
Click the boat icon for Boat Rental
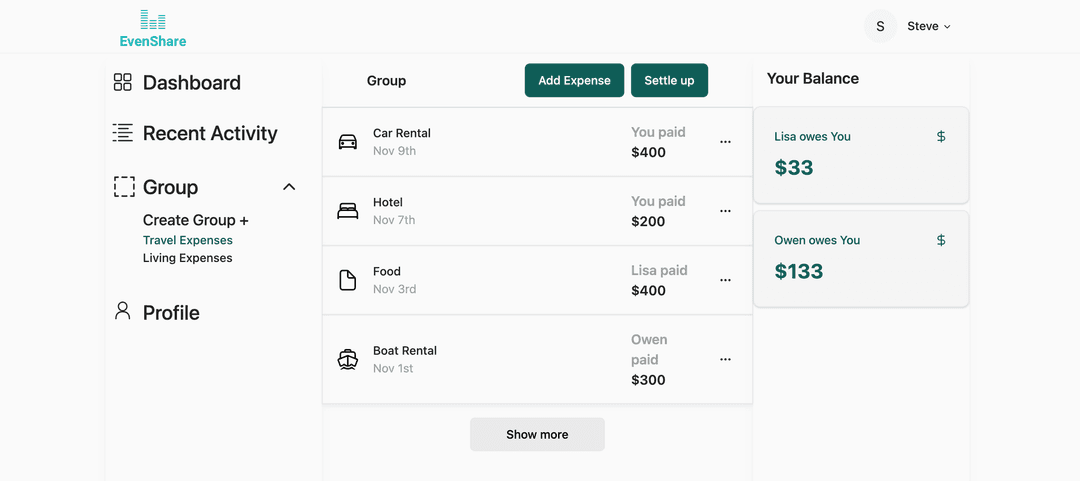tap(348, 359)
